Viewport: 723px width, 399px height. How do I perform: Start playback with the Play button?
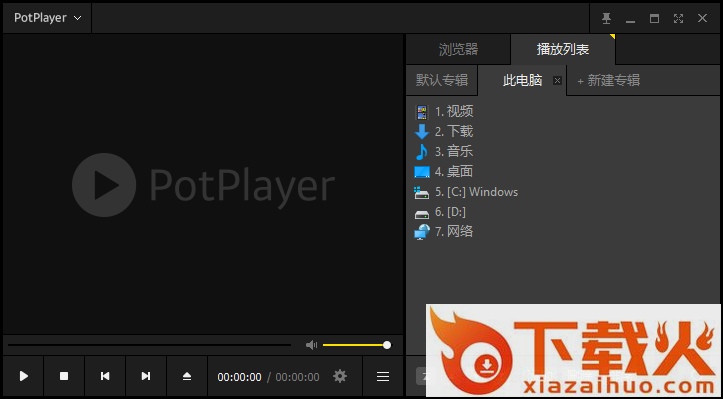(x=24, y=376)
